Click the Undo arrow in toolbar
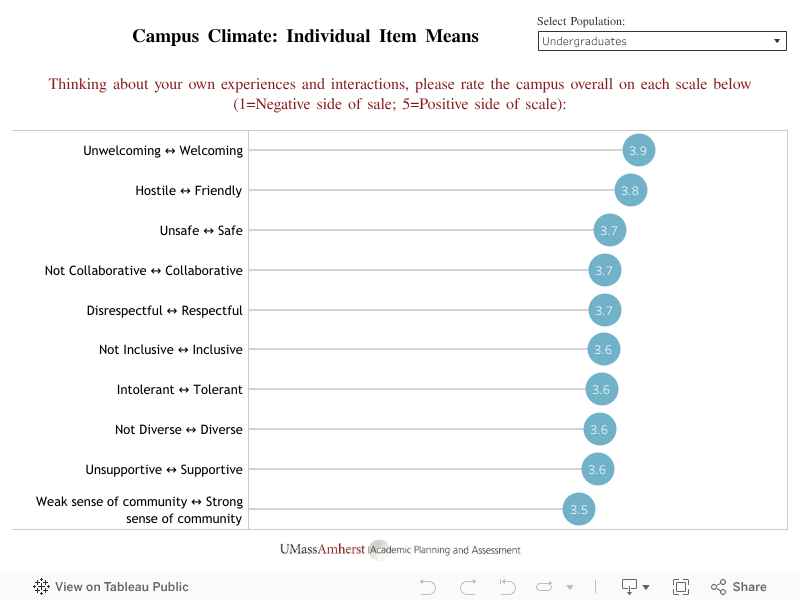Image resolution: width=800 pixels, height=600 pixels. point(428,587)
